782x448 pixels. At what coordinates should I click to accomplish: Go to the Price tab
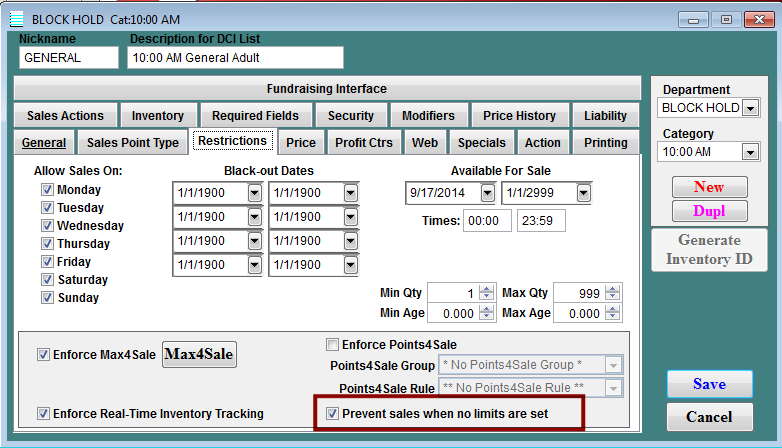pos(301,143)
